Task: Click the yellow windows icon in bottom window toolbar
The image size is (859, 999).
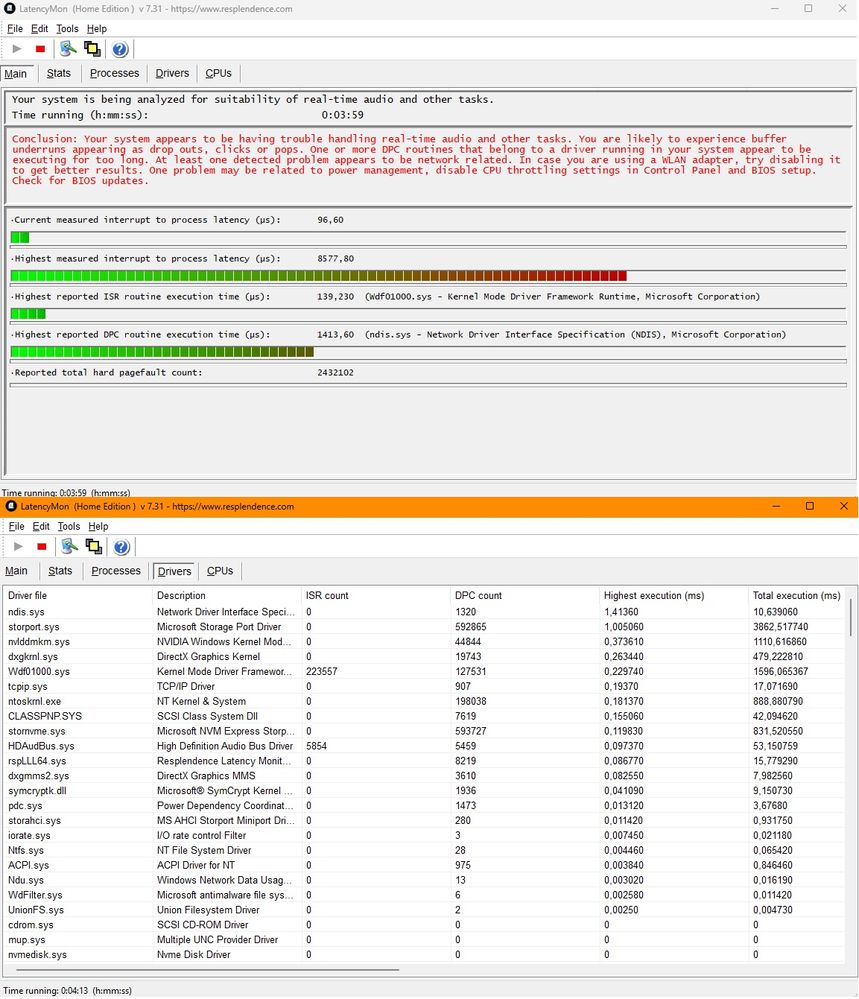Action: 94,547
